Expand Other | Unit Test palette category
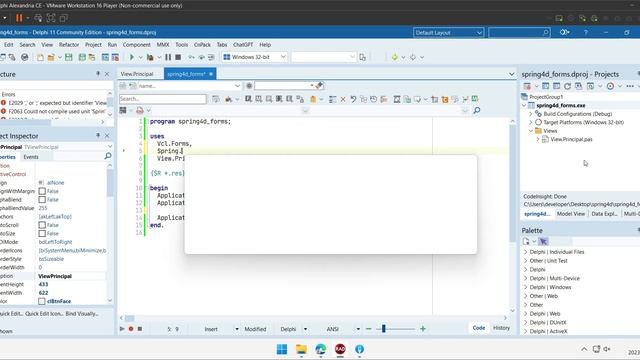The image size is (640, 360). click(525, 260)
